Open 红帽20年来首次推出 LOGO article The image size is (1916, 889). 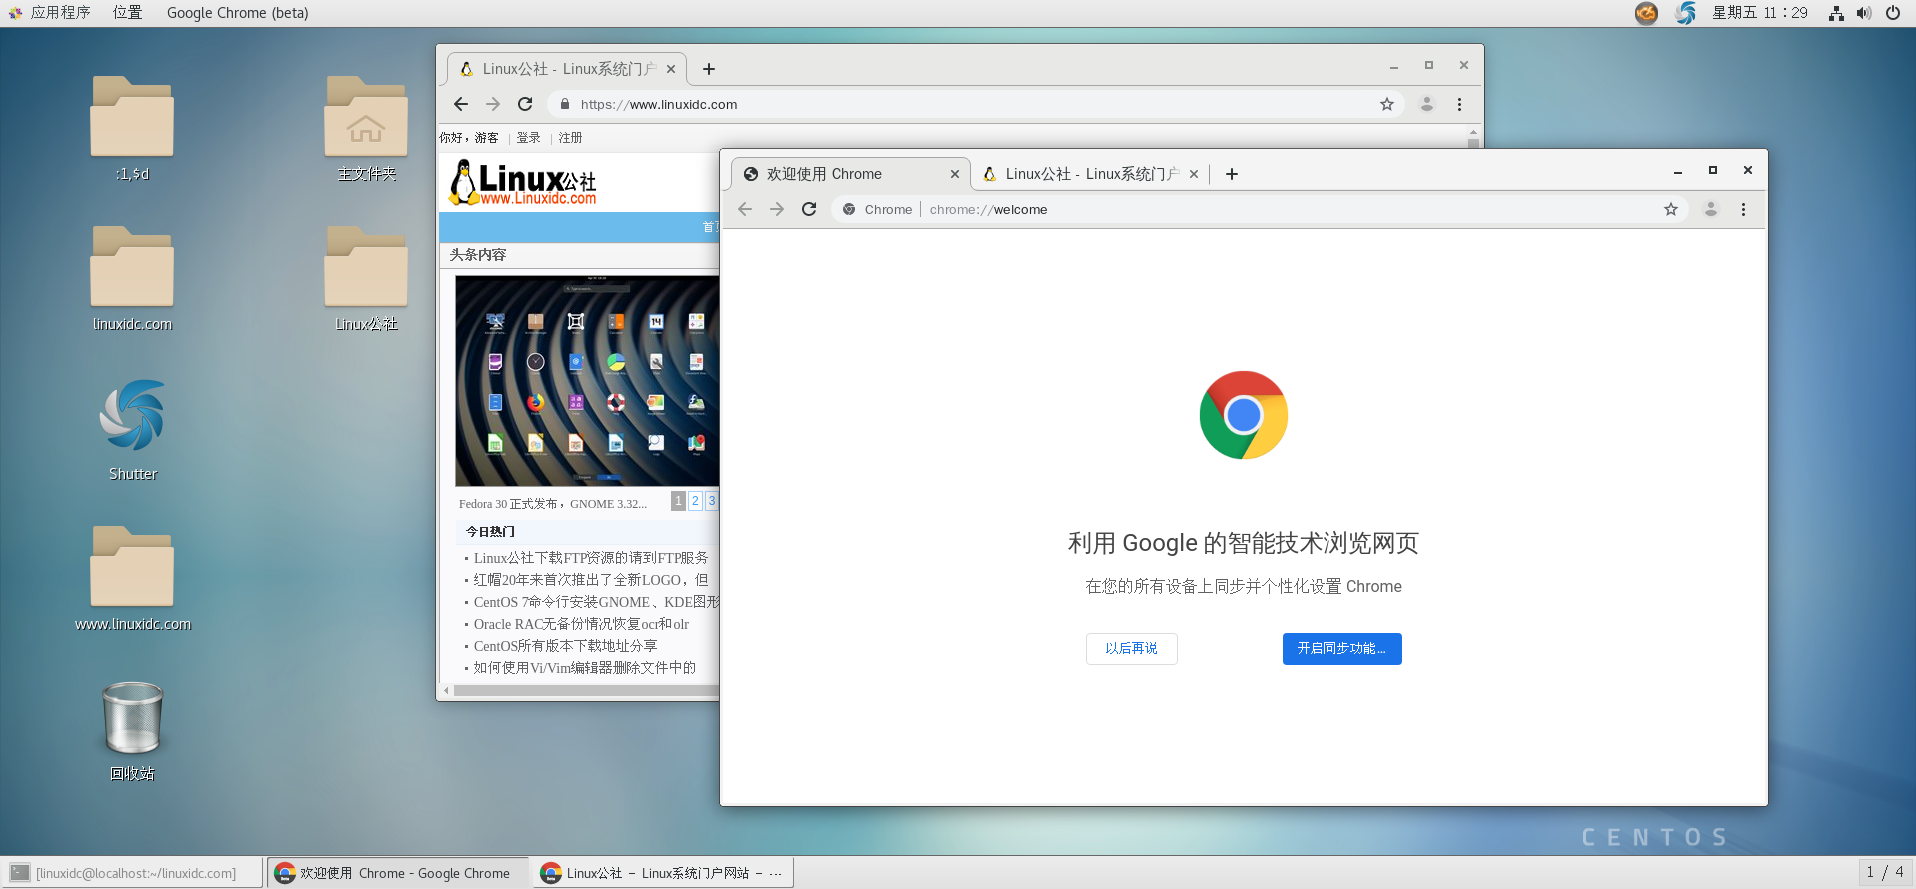(590, 580)
